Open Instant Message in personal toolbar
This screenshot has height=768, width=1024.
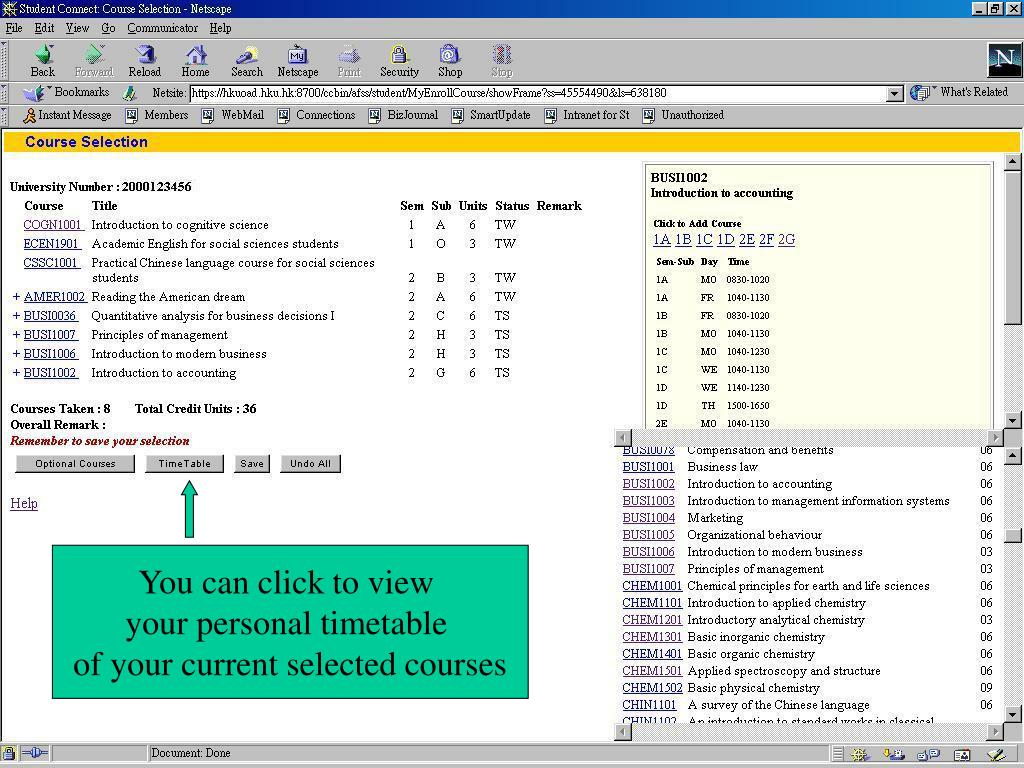coord(67,115)
